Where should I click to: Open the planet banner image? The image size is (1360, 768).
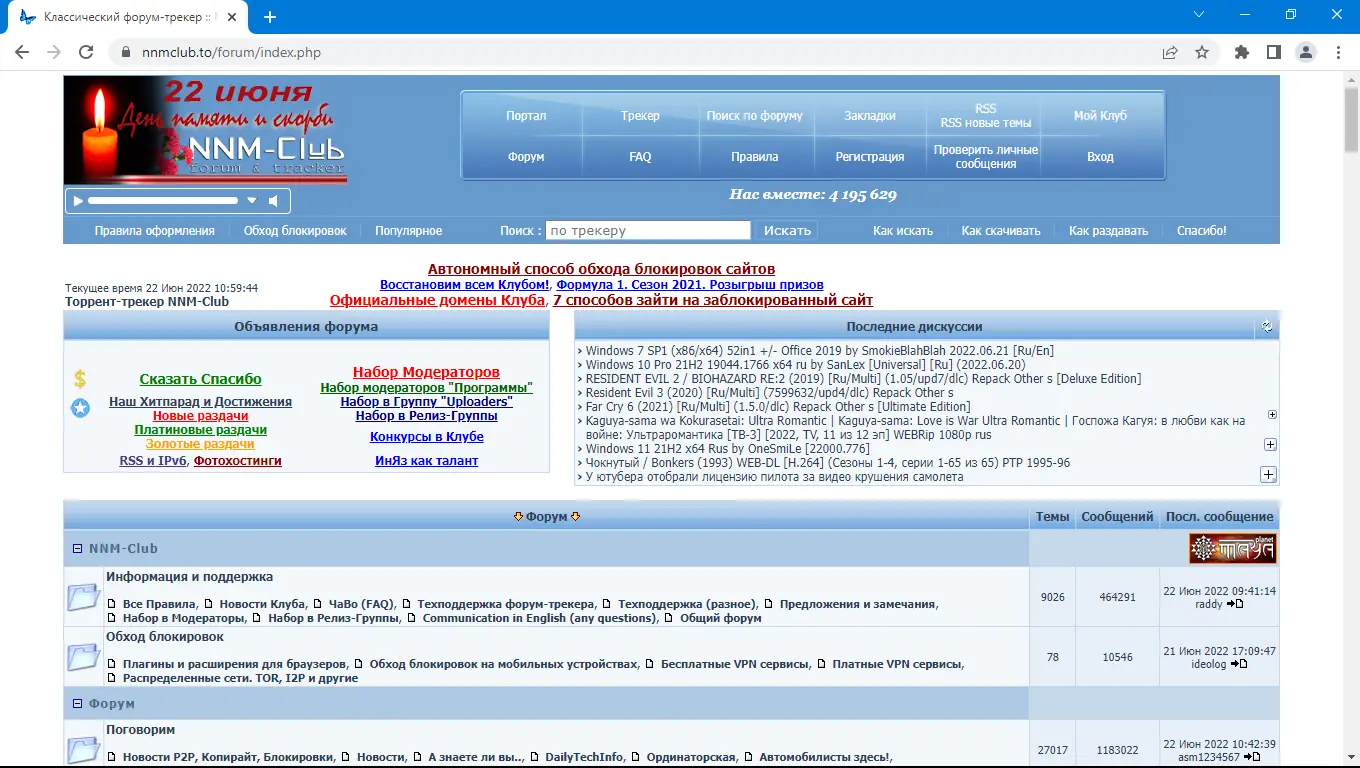pos(1232,549)
